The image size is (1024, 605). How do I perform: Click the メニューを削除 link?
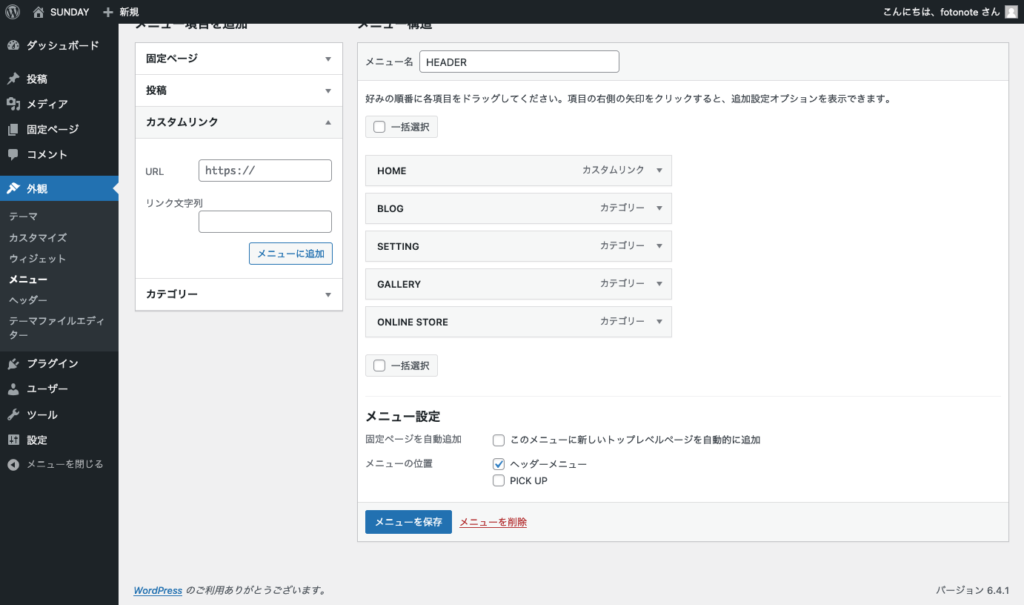coord(492,522)
